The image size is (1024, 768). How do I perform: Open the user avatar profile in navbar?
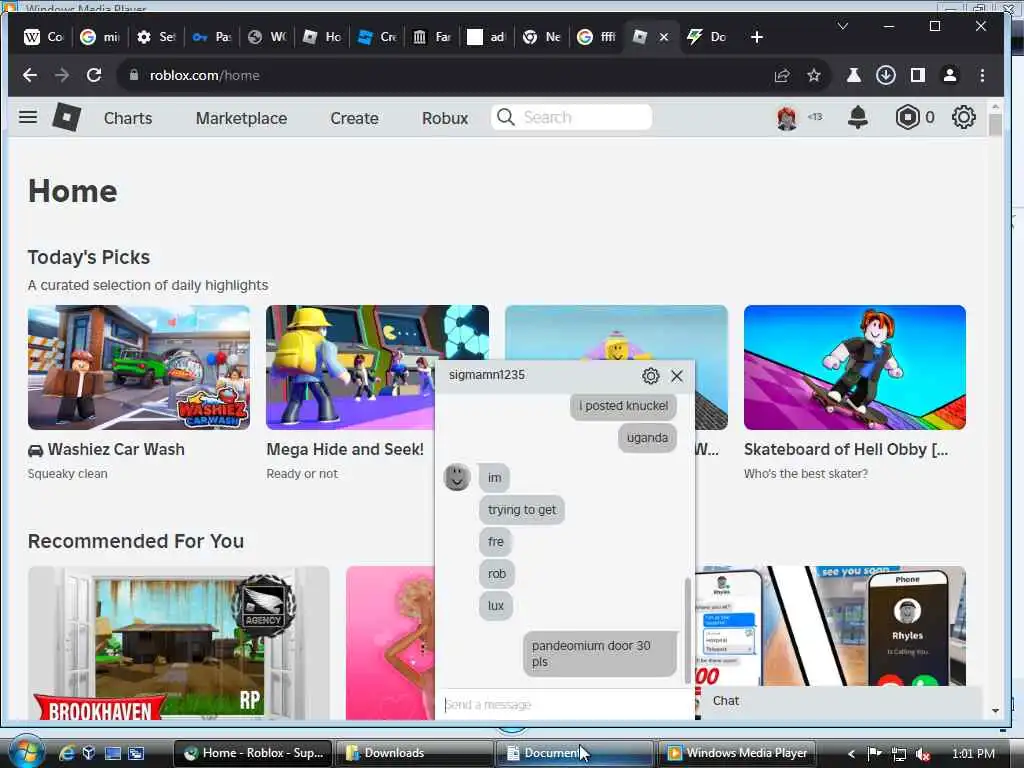coord(787,118)
